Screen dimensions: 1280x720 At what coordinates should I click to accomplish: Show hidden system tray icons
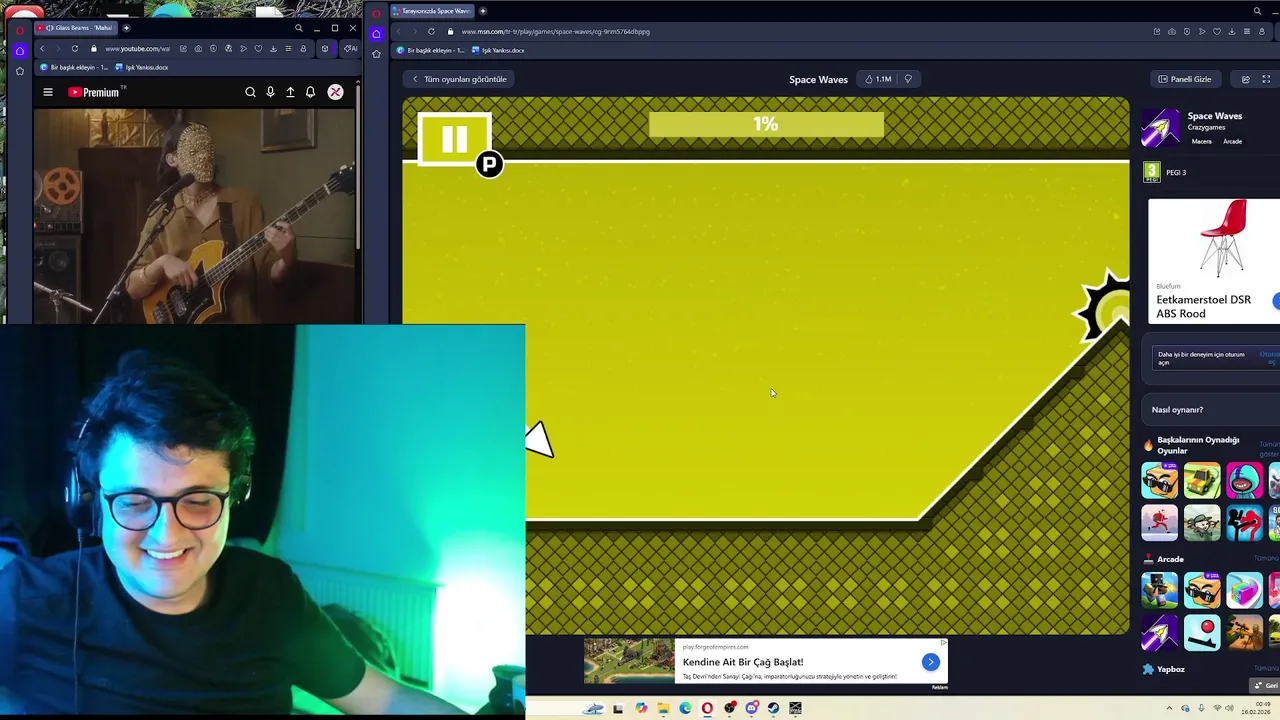coord(1169,708)
